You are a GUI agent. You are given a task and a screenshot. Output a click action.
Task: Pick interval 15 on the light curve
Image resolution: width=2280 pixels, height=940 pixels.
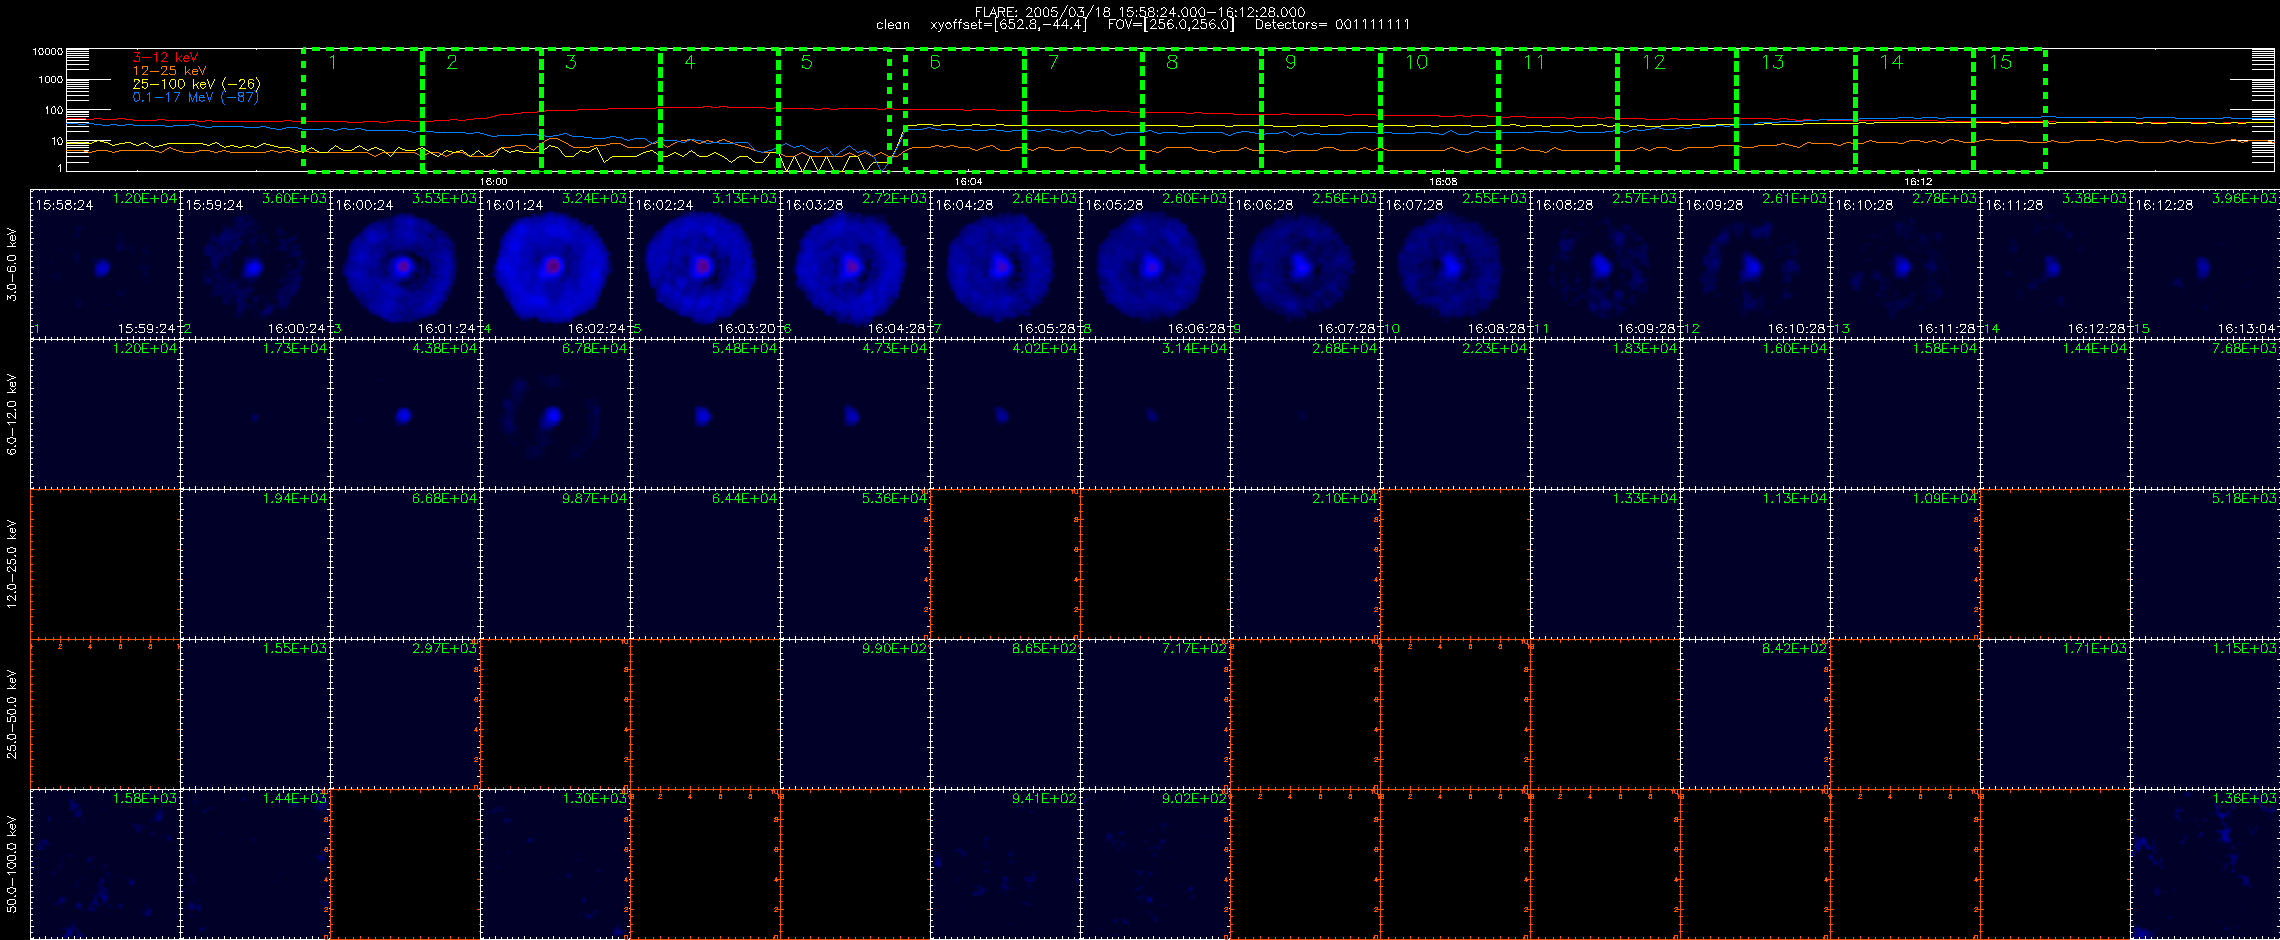tap(2010, 110)
